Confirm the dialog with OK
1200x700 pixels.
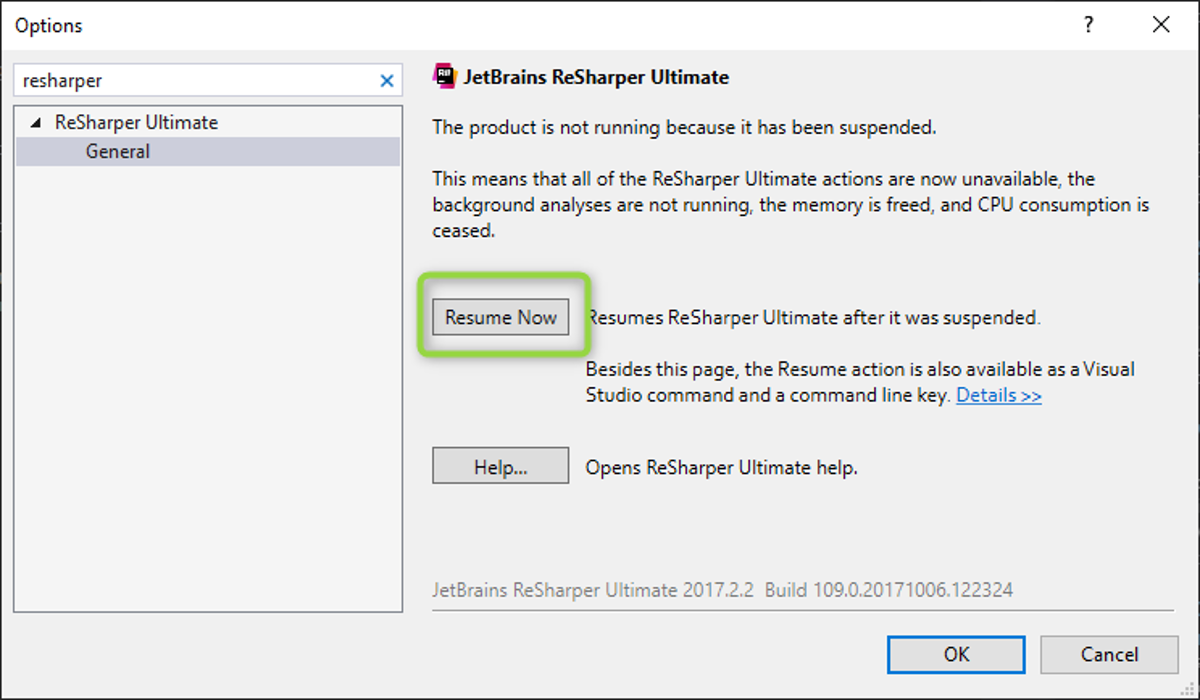click(955, 654)
